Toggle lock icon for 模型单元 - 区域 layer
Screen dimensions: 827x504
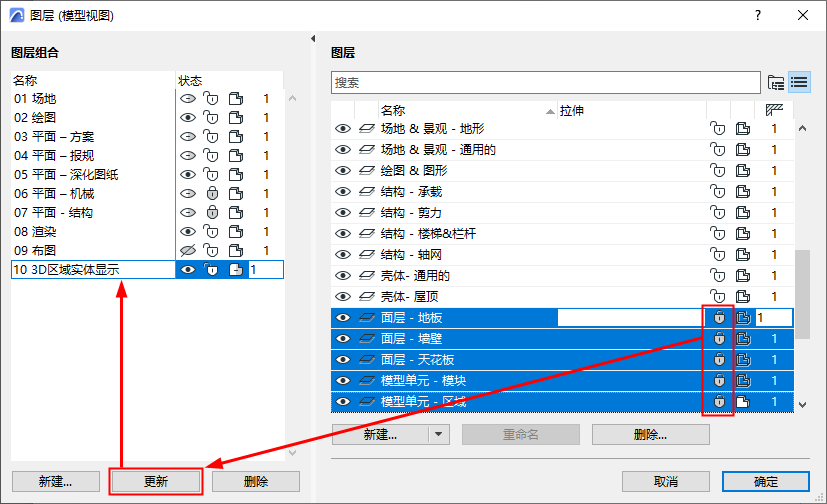point(719,401)
